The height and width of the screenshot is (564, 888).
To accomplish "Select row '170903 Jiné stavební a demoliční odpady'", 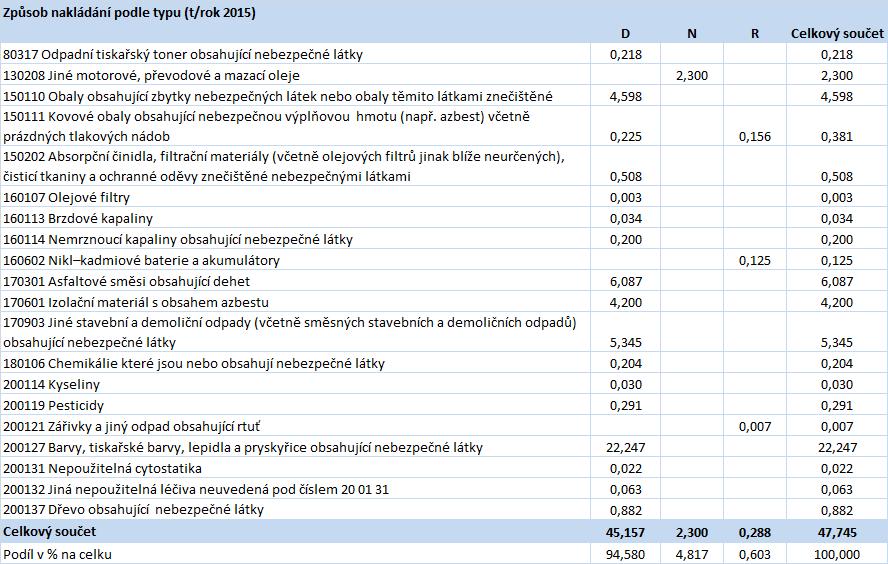I will (444, 332).
